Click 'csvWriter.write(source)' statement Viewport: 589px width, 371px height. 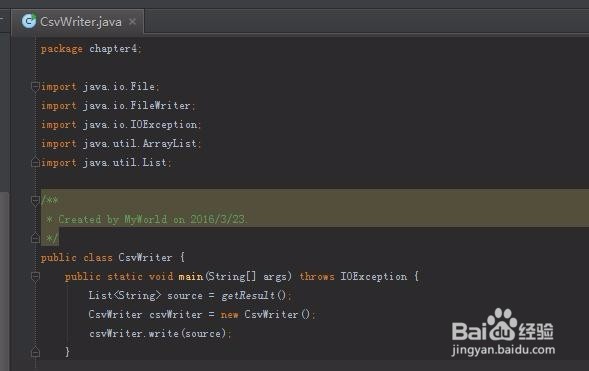point(160,333)
